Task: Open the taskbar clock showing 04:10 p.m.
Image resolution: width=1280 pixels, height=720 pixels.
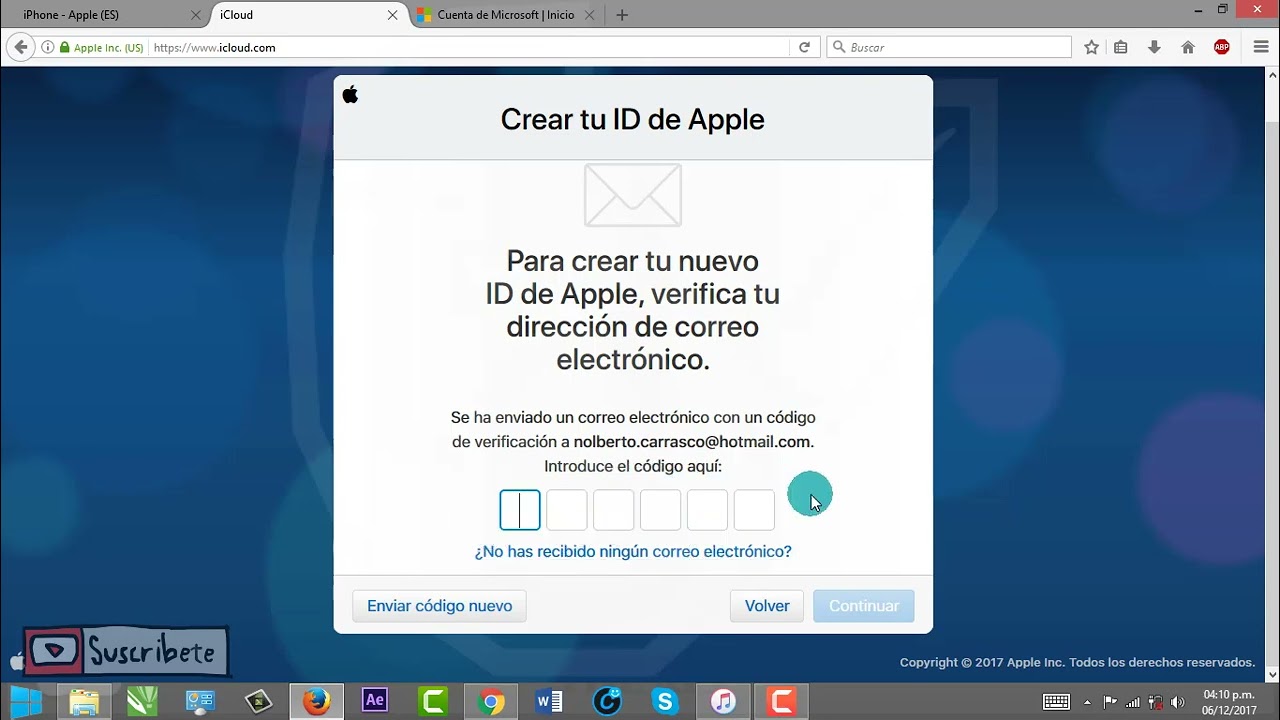Action: tap(1229, 702)
